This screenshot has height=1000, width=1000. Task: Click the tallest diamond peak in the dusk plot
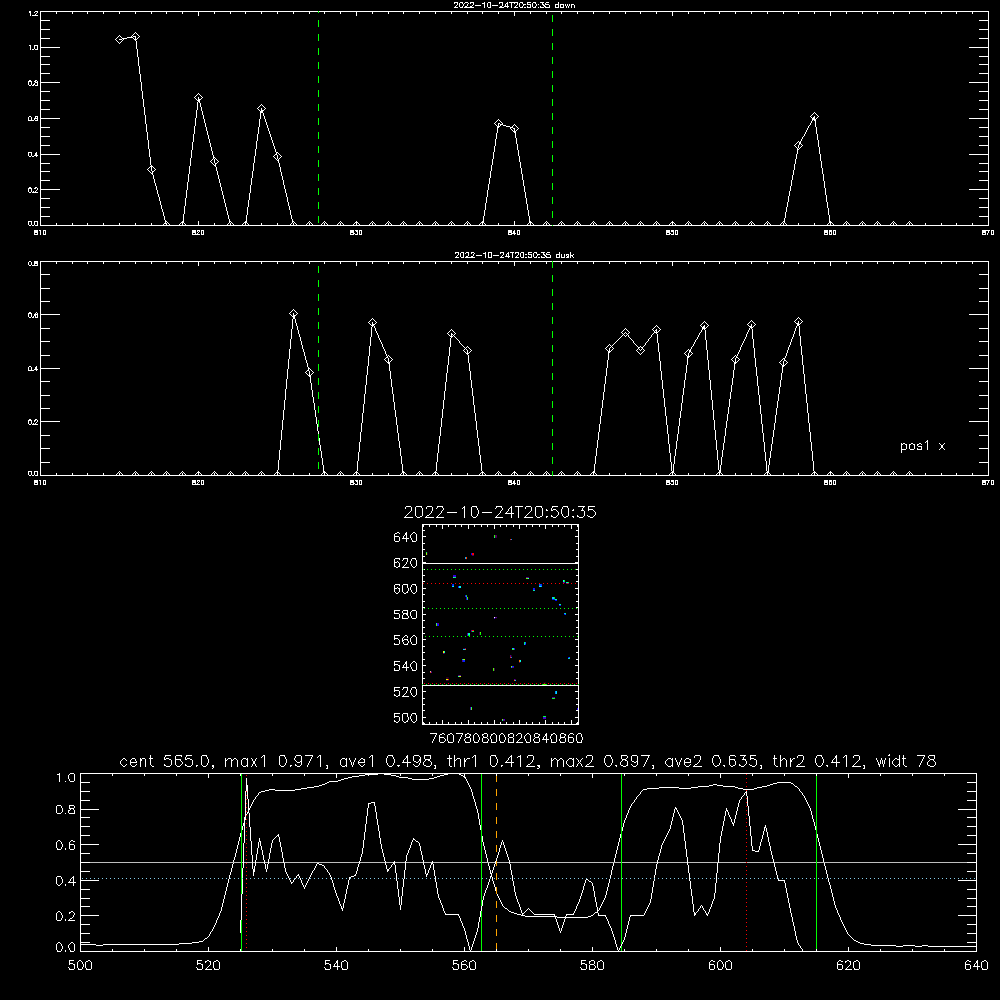293,314
